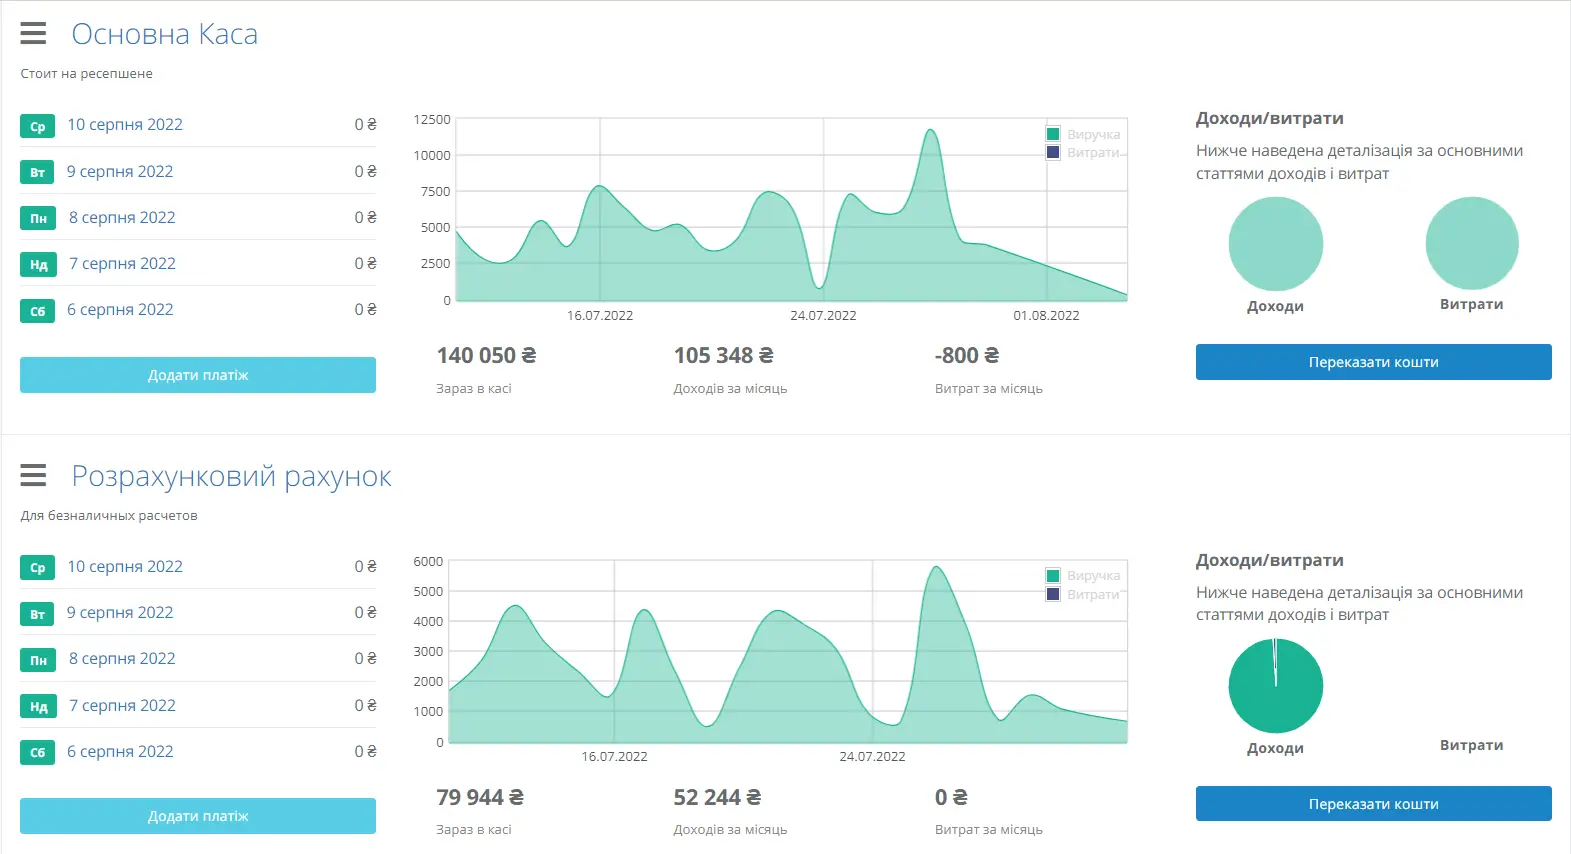The height and width of the screenshot is (854, 1571).
Task: Open 10 серпня 2022 in Основна Каса
Action: [125, 125]
